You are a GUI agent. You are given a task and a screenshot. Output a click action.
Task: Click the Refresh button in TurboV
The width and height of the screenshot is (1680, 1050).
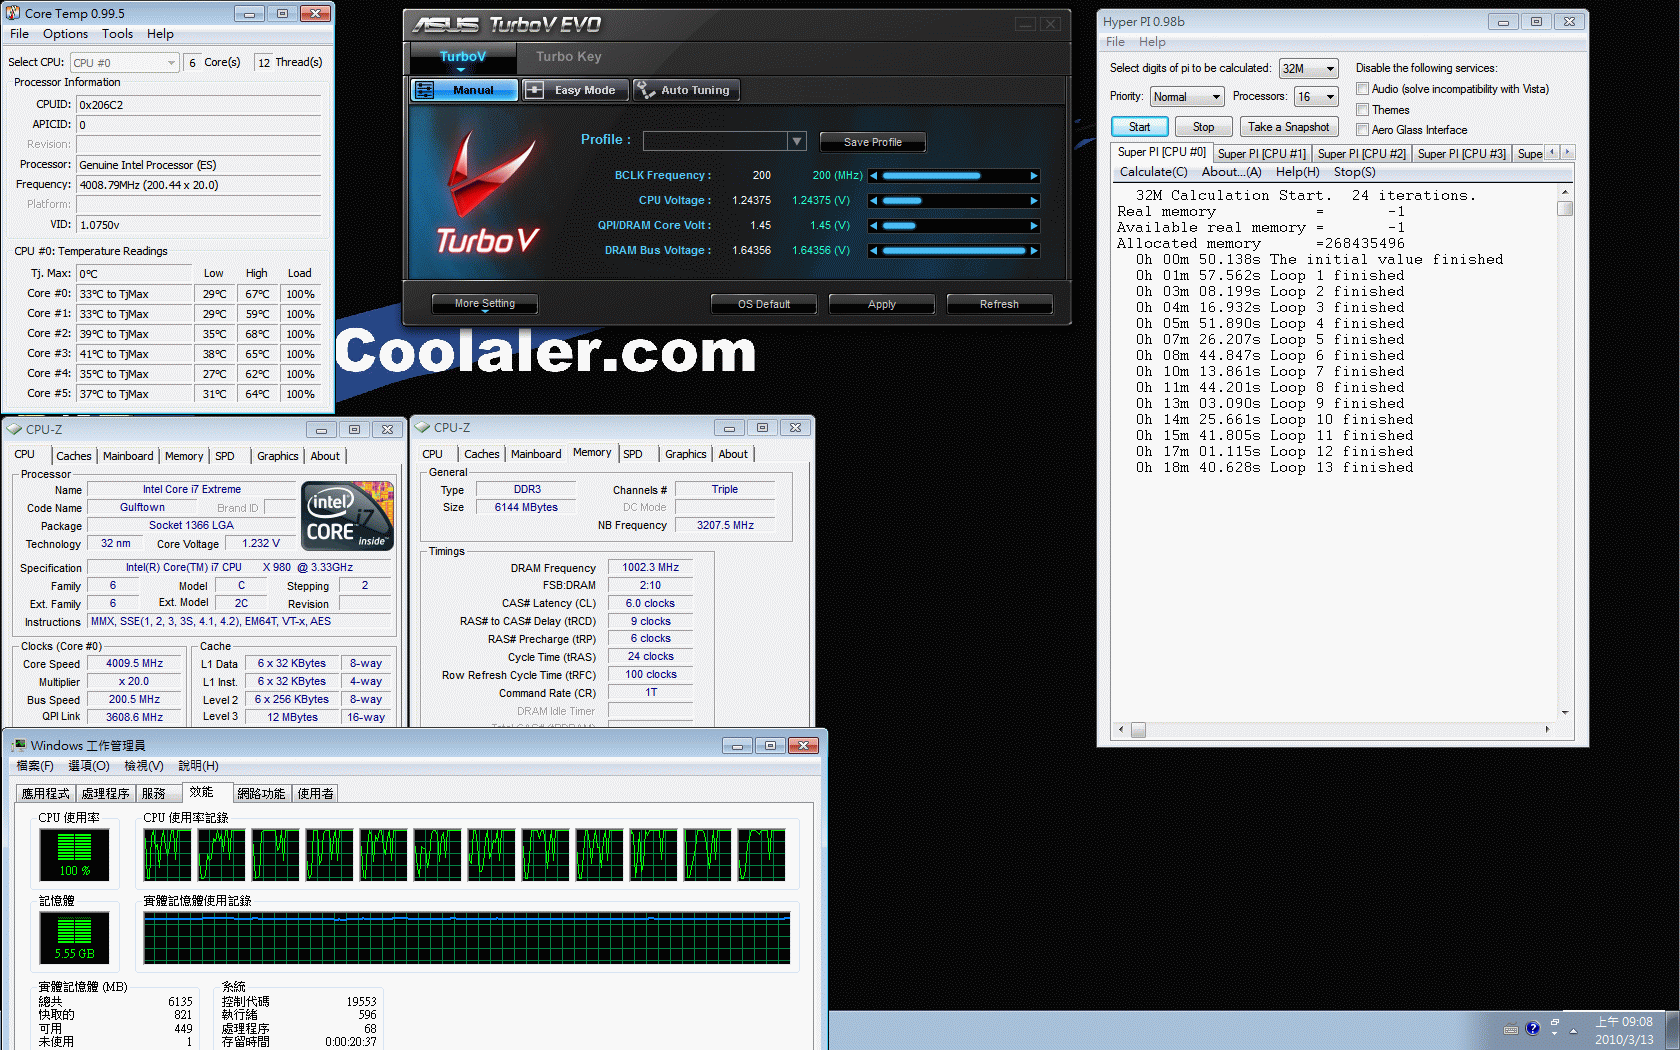[999, 304]
